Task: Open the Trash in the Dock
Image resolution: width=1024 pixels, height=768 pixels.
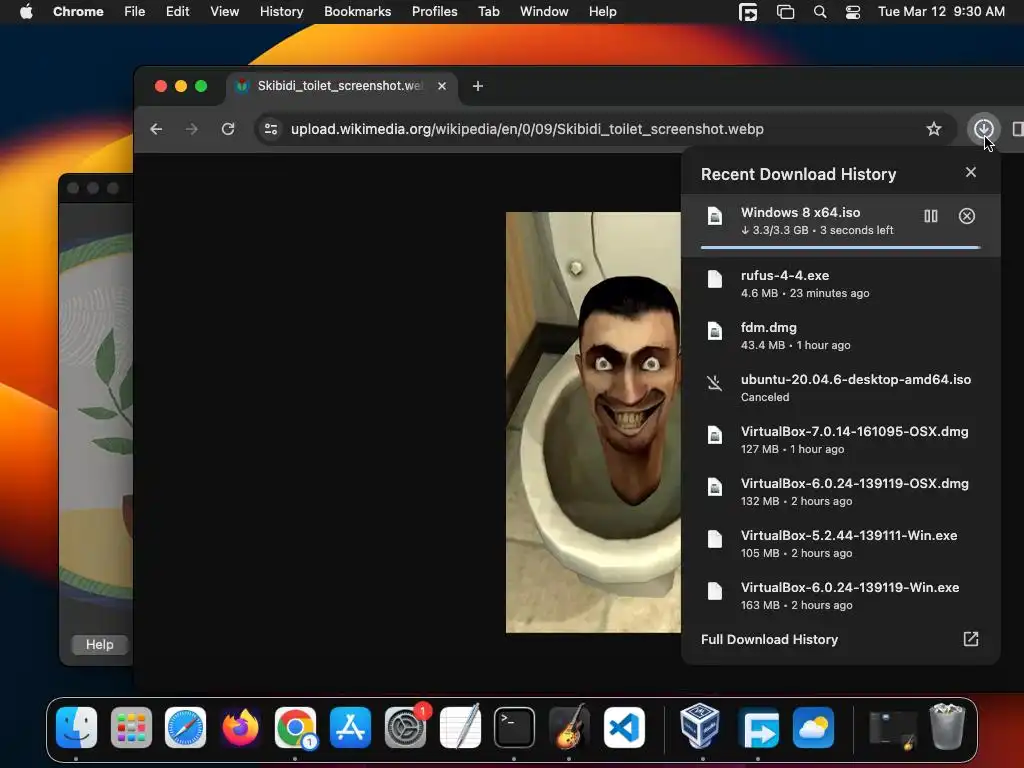Action: click(x=947, y=727)
